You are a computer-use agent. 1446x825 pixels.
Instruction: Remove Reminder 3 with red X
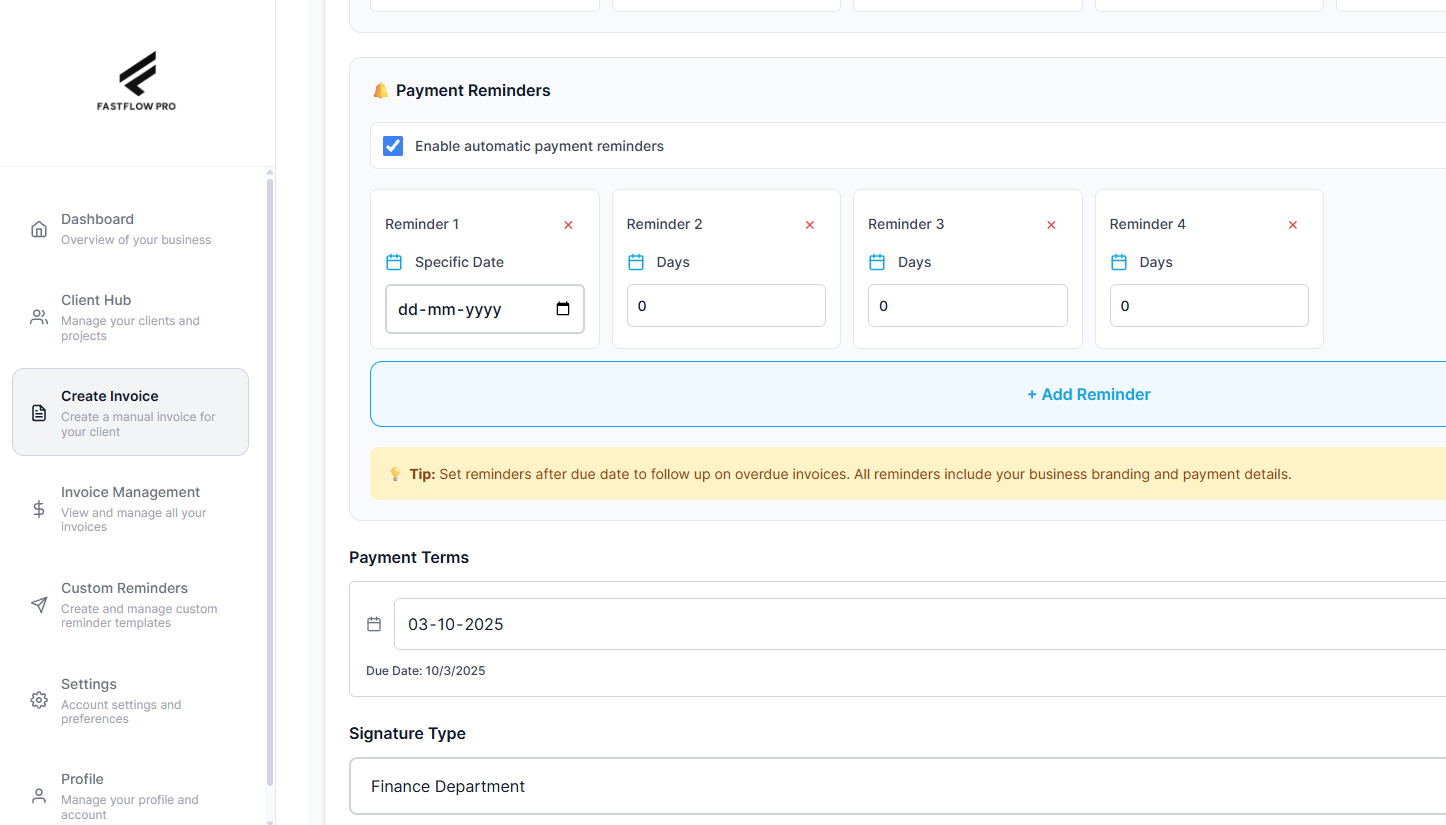coord(1051,225)
